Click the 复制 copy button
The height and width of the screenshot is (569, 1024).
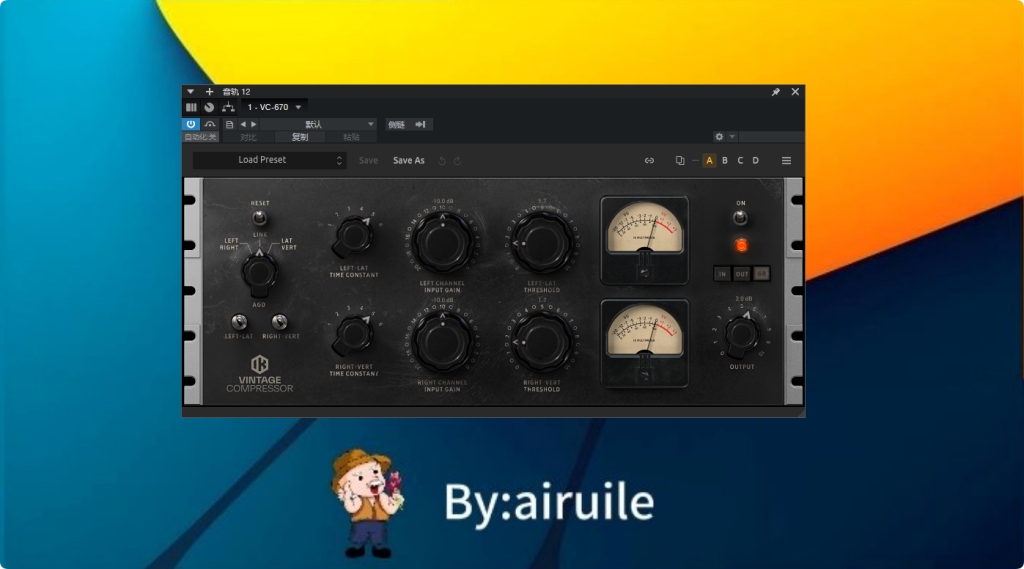tap(300, 137)
